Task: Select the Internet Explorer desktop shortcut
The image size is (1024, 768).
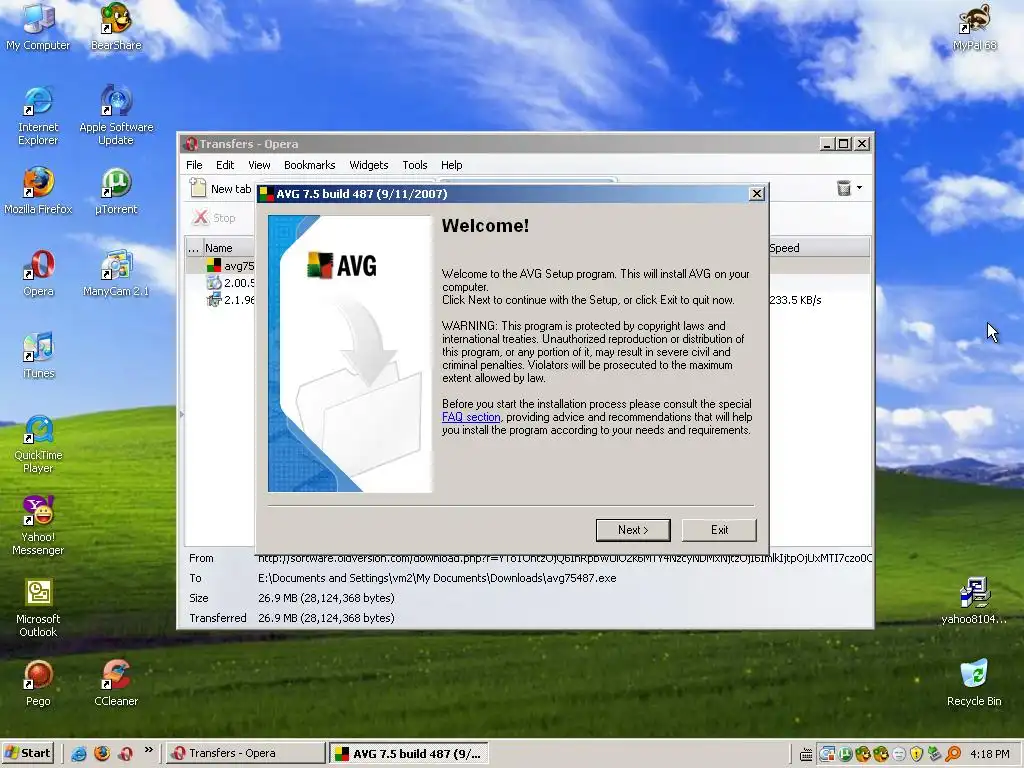Action: [x=38, y=116]
